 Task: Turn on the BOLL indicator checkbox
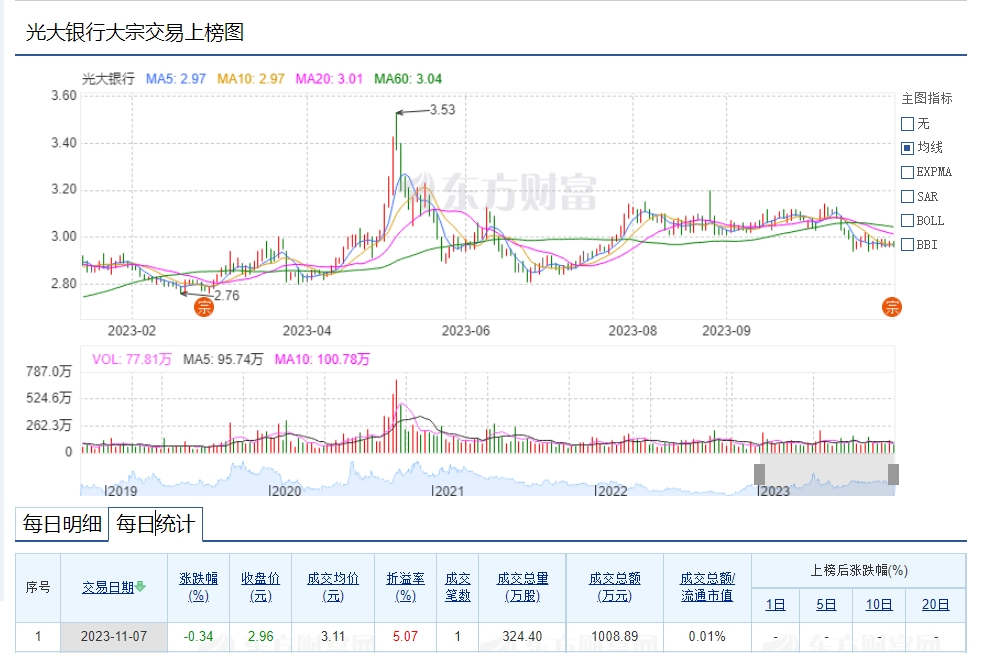click(x=907, y=220)
